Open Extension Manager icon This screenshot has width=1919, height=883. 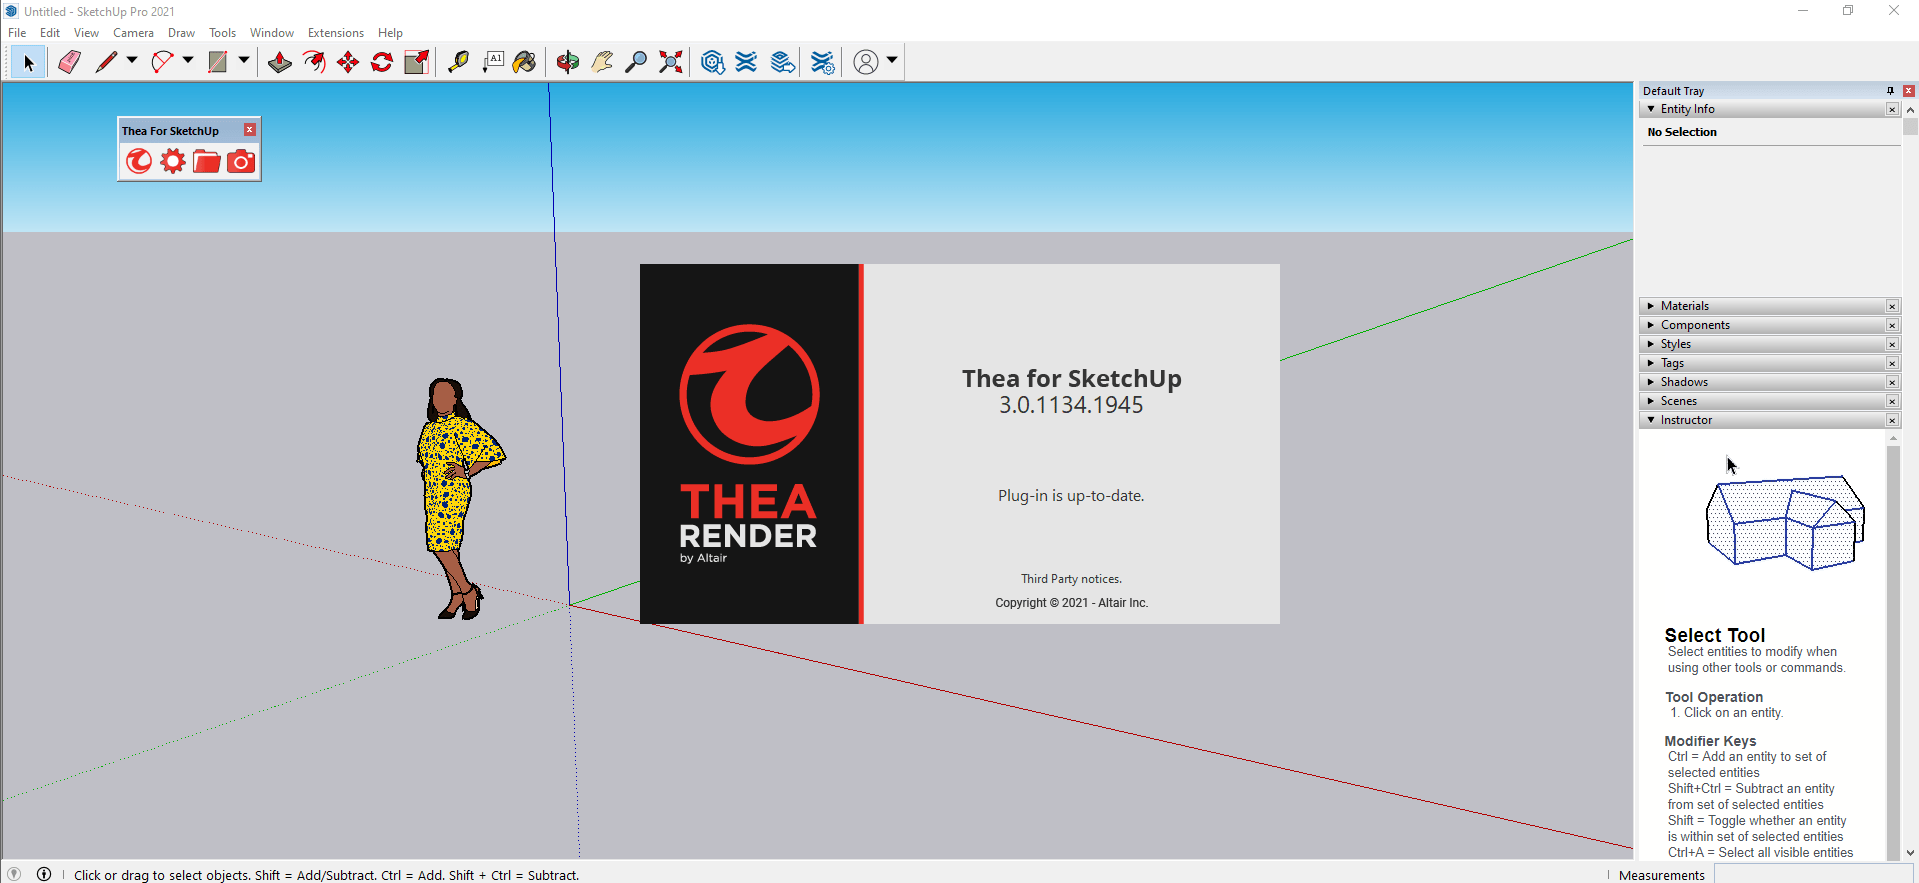(x=822, y=62)
